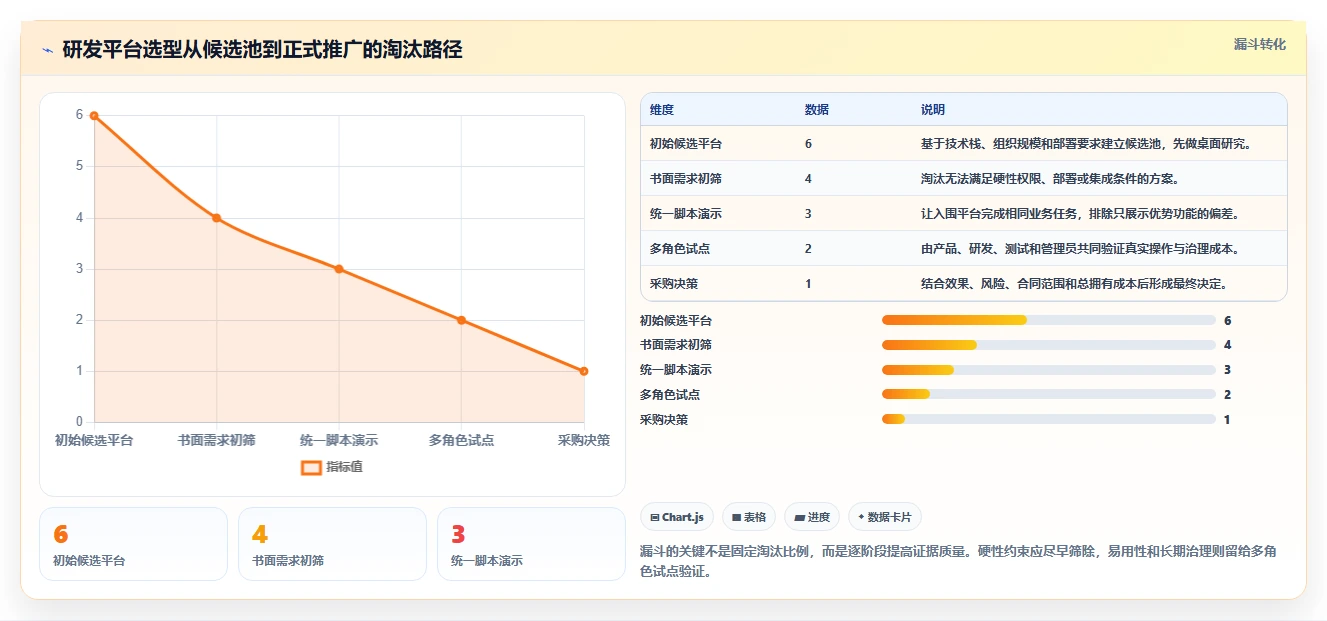Click table cell 采购决策
The width and height of the screenshot is (1327, 621).
[x=674, y=284]
